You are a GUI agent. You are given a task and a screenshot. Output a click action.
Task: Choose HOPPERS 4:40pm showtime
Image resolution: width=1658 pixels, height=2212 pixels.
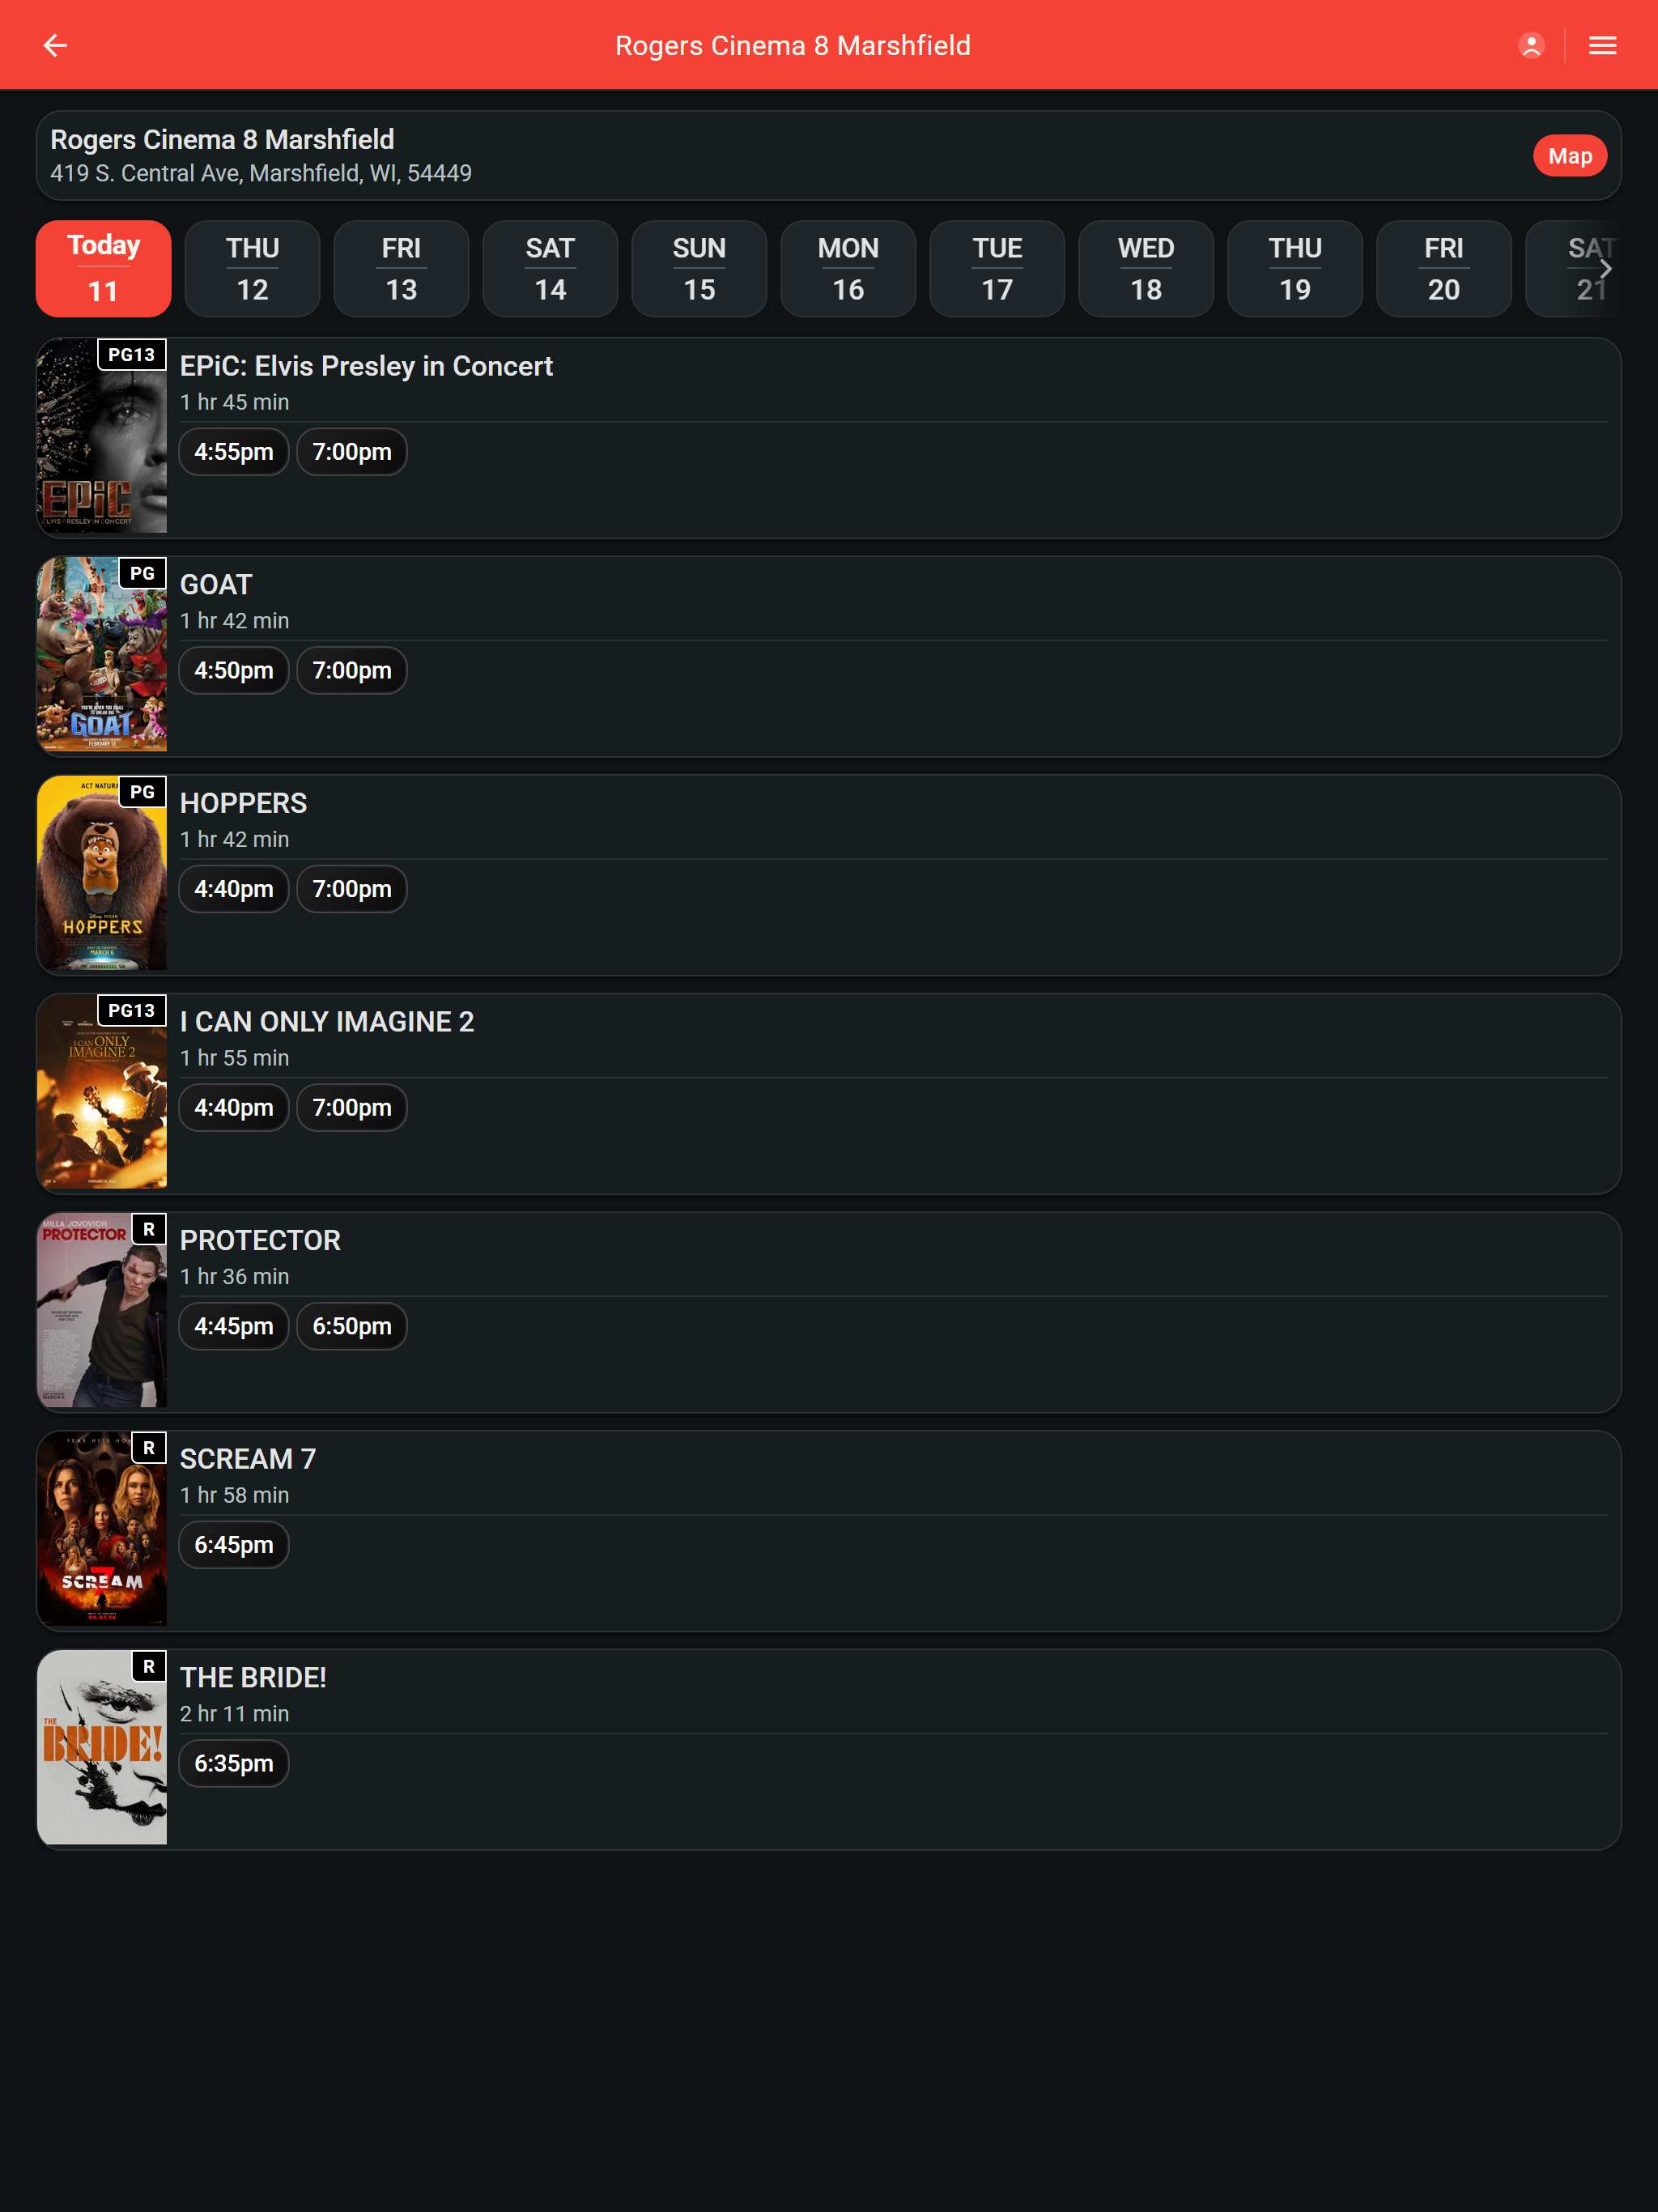point(234,889)
